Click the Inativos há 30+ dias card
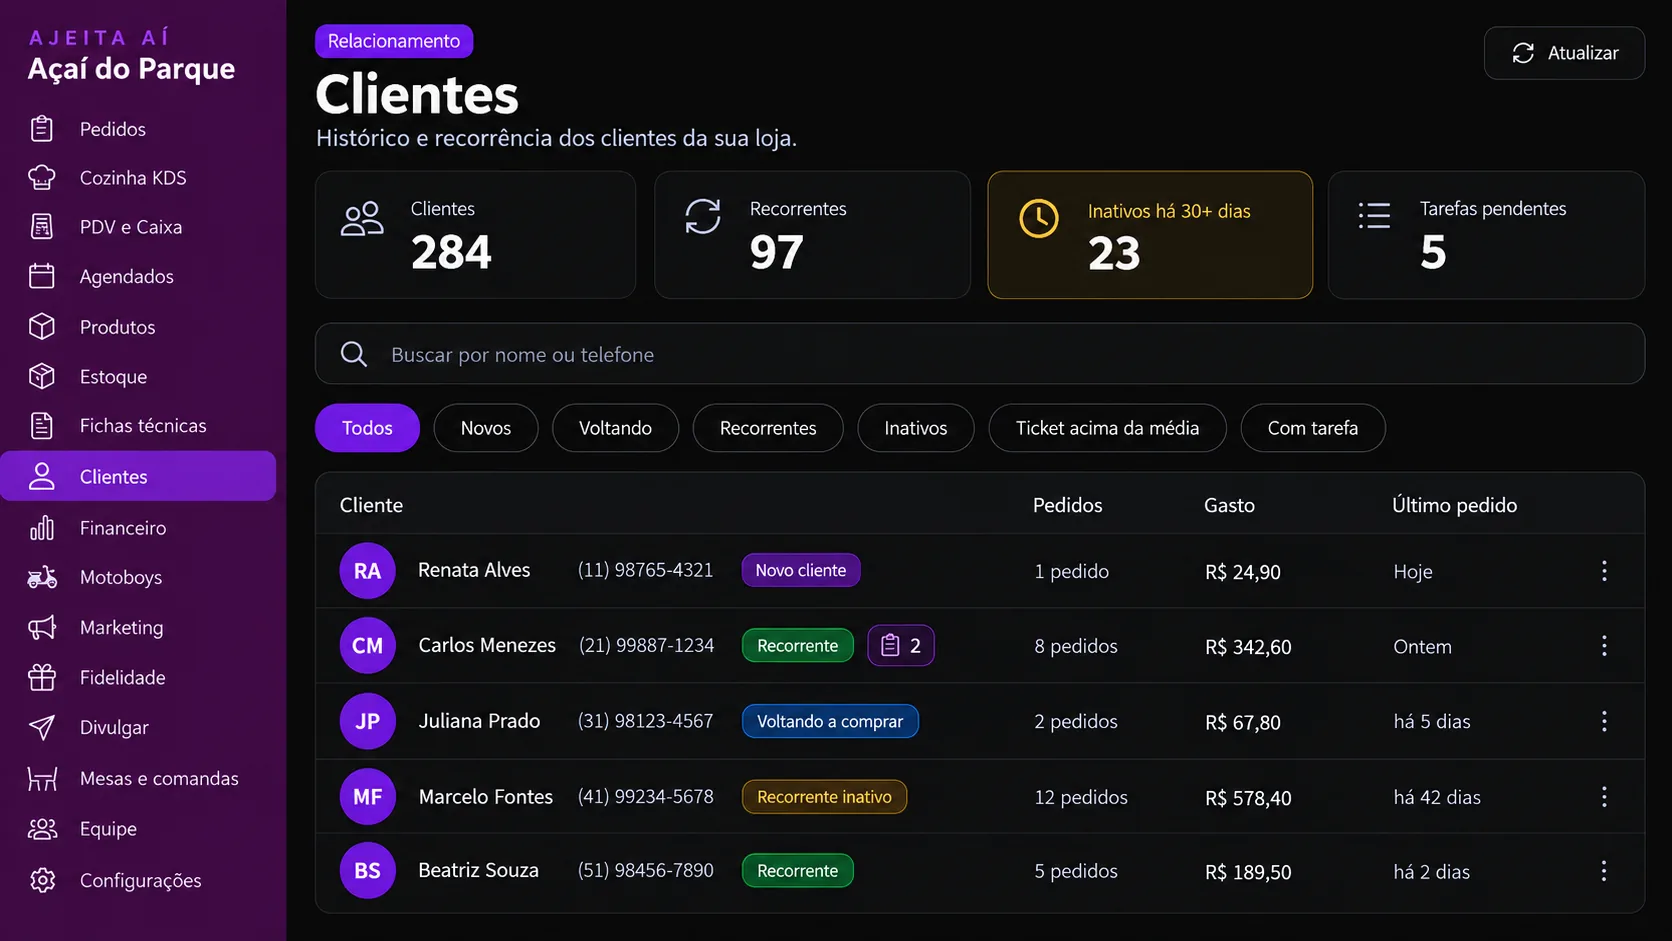Screen dimensions: 1672x941 coord(1150,235)
